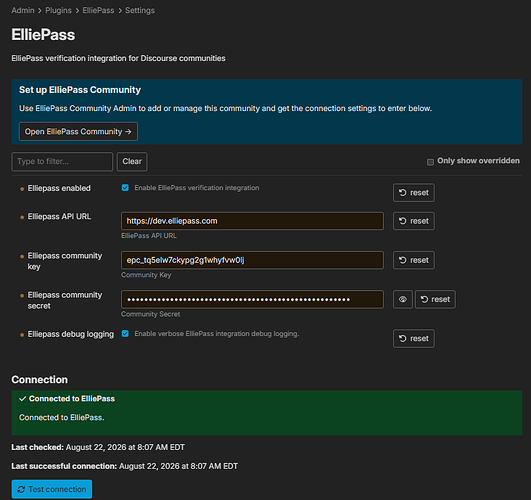Screen dimensions: 531x500
Task: Select the community key input field
Action: [x=252, y=260]
